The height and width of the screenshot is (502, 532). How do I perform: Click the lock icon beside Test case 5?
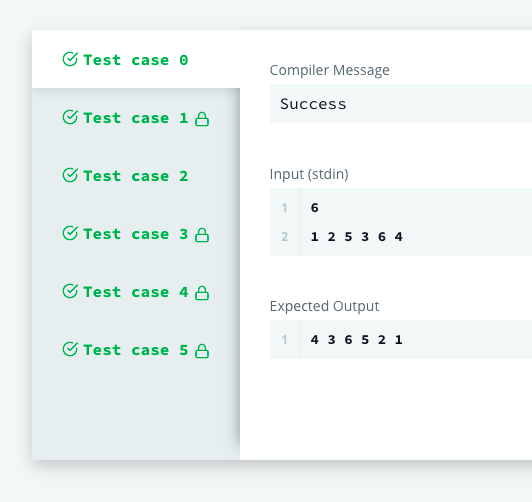(202, 351)
